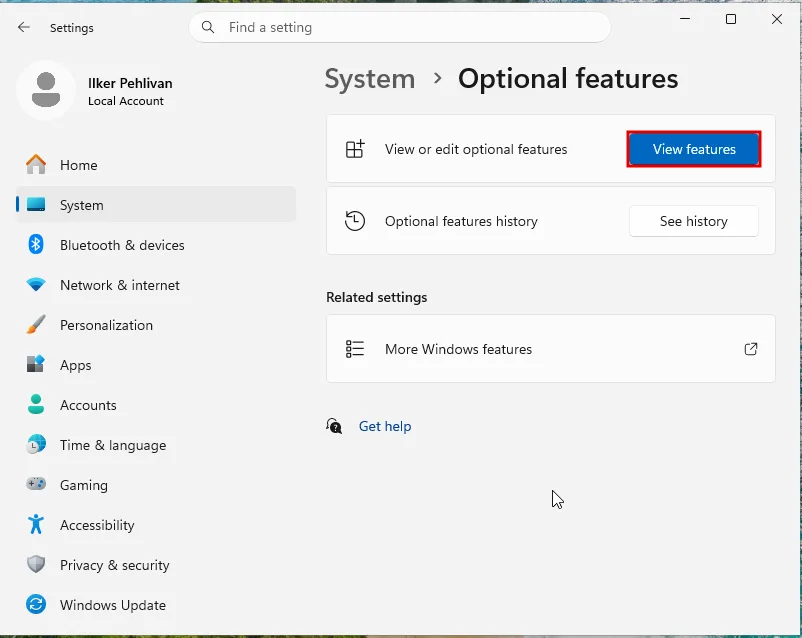The image size is (802, 638).
Task: Click the More Windows features list icon
Action: [x=355, y=349]
